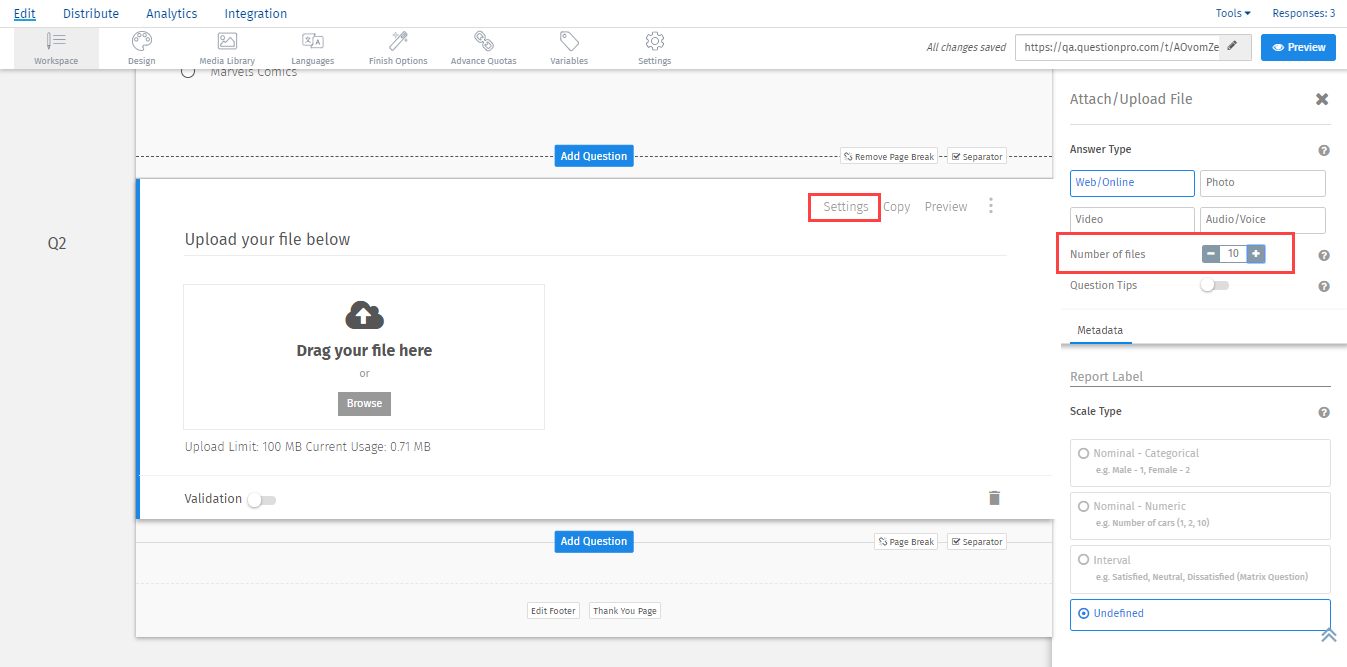Open the Variables tag icon

(x=569, y=47)
